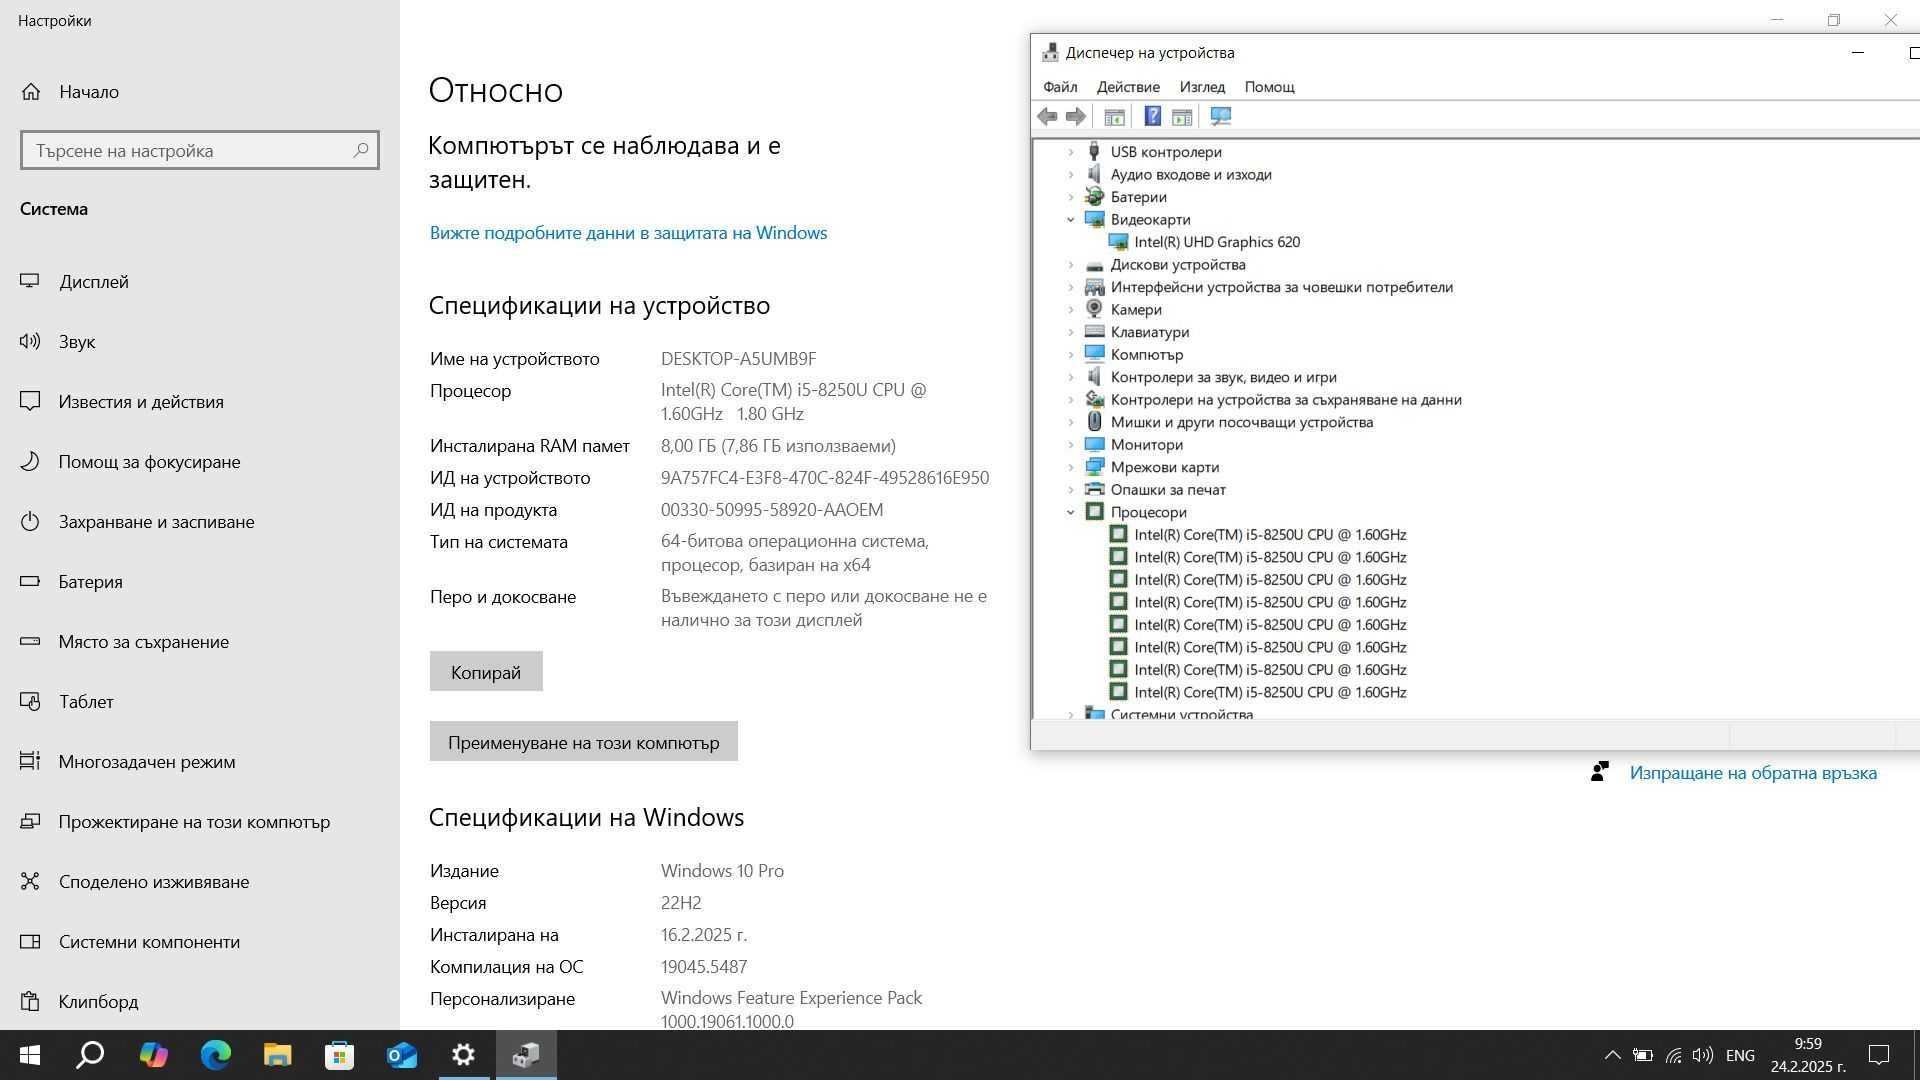Click device name DESKTOP-A5UMB9F text

pyautogui.click(x=738, y=359)
